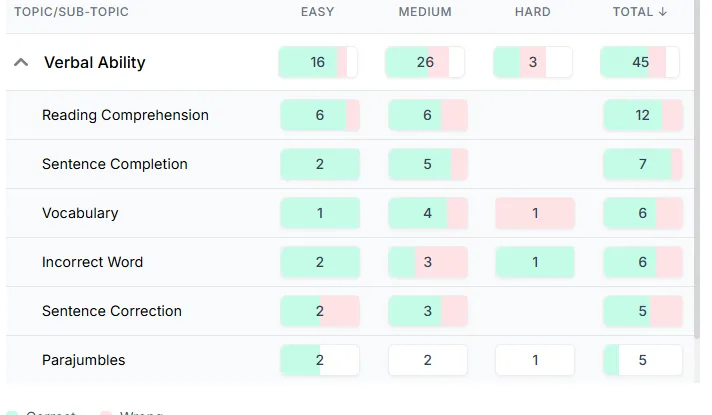712x415 pixels.
Task: Click Verbal Ability easy bar showing 16
Action: pos(318,62)
